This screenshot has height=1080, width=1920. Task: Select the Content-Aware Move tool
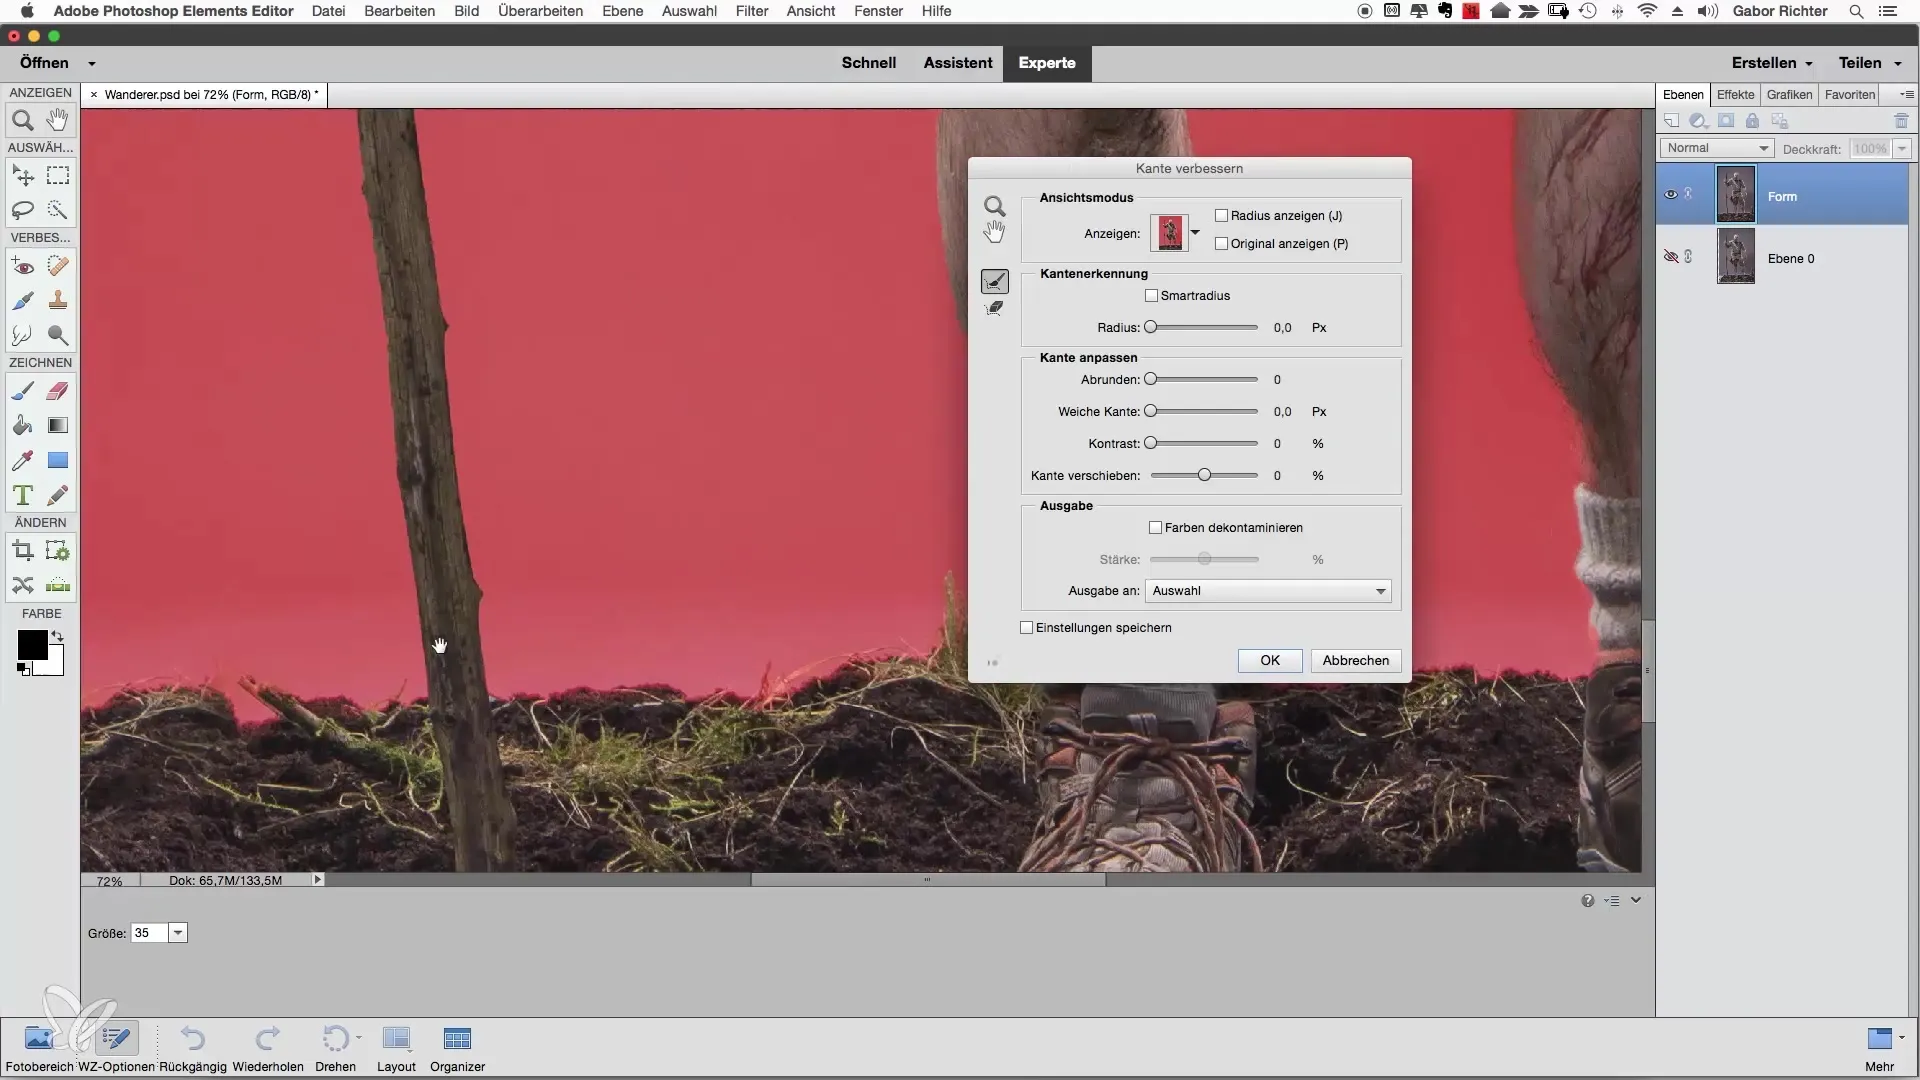(x=22, y=585)
